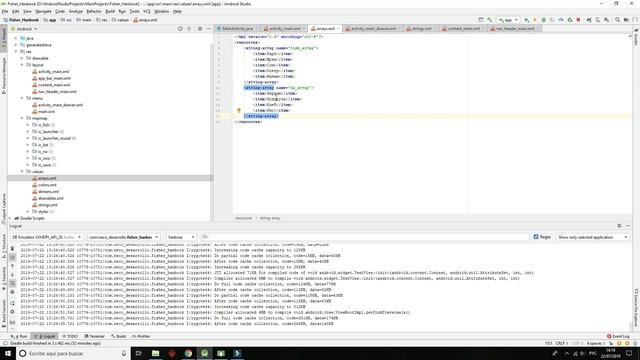The width and height of the screenshot is (640, 360).
Task: Collapse the layout folder
Action: point(22,65)
